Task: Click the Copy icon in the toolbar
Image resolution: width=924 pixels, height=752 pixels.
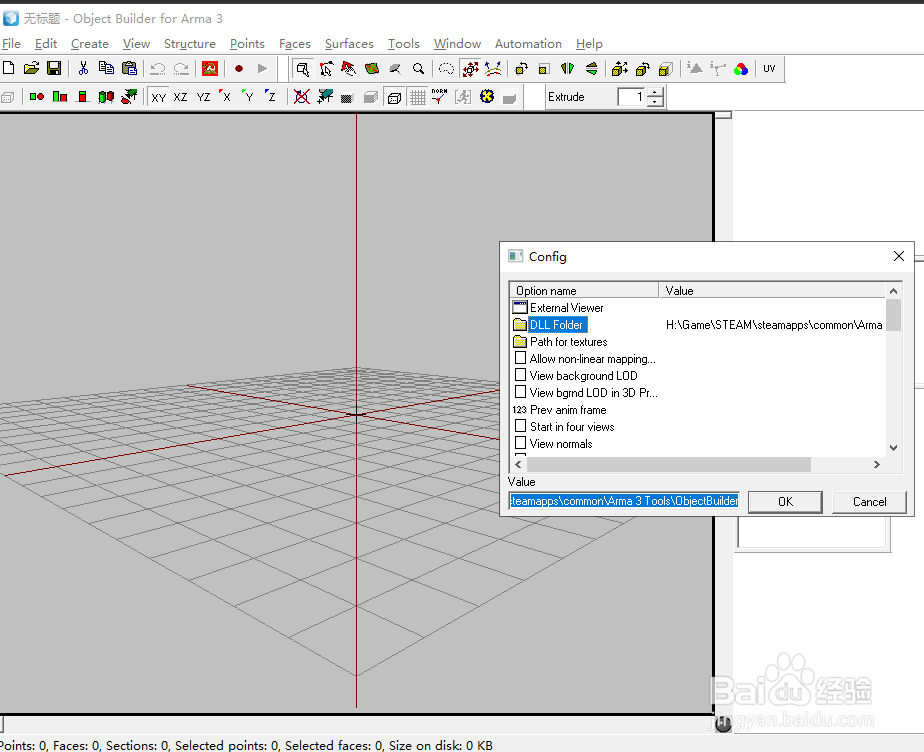Action: (106, 68)
